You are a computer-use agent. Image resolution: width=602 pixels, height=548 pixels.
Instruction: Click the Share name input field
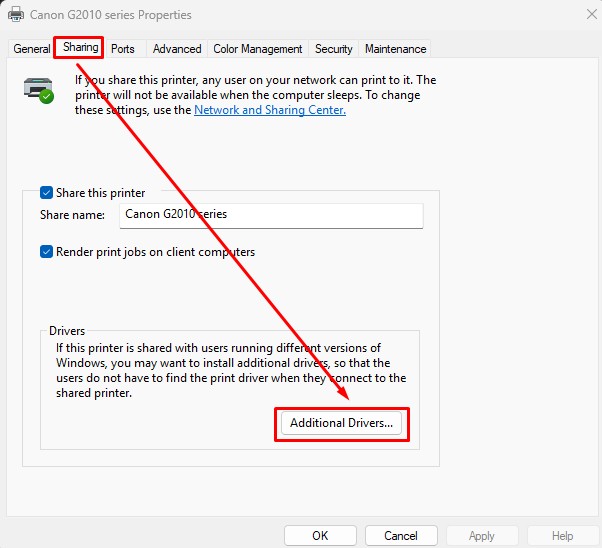point(271,215)
